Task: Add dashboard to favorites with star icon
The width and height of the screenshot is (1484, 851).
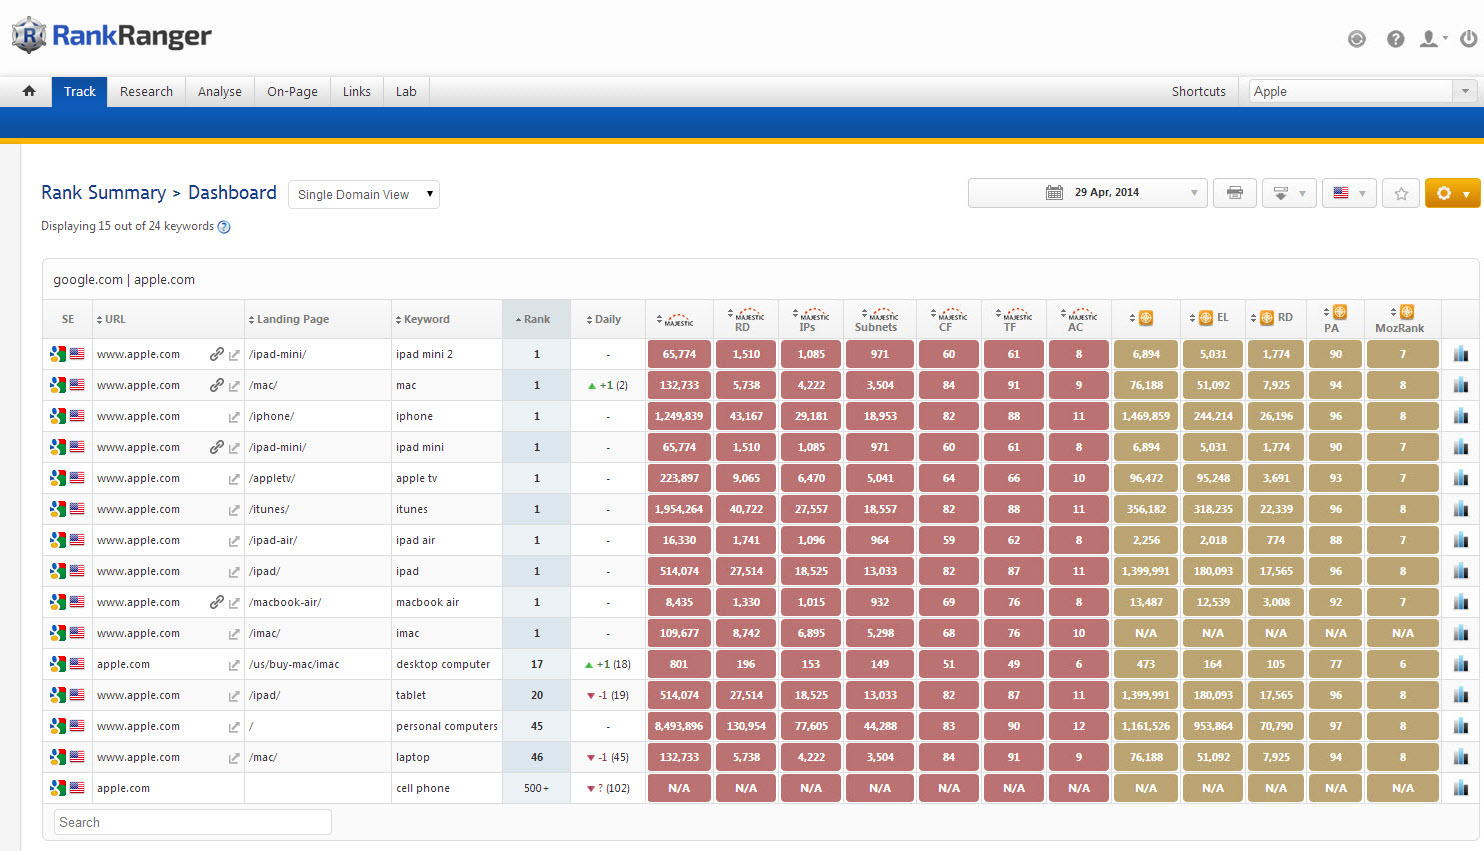Action: 1401,193
